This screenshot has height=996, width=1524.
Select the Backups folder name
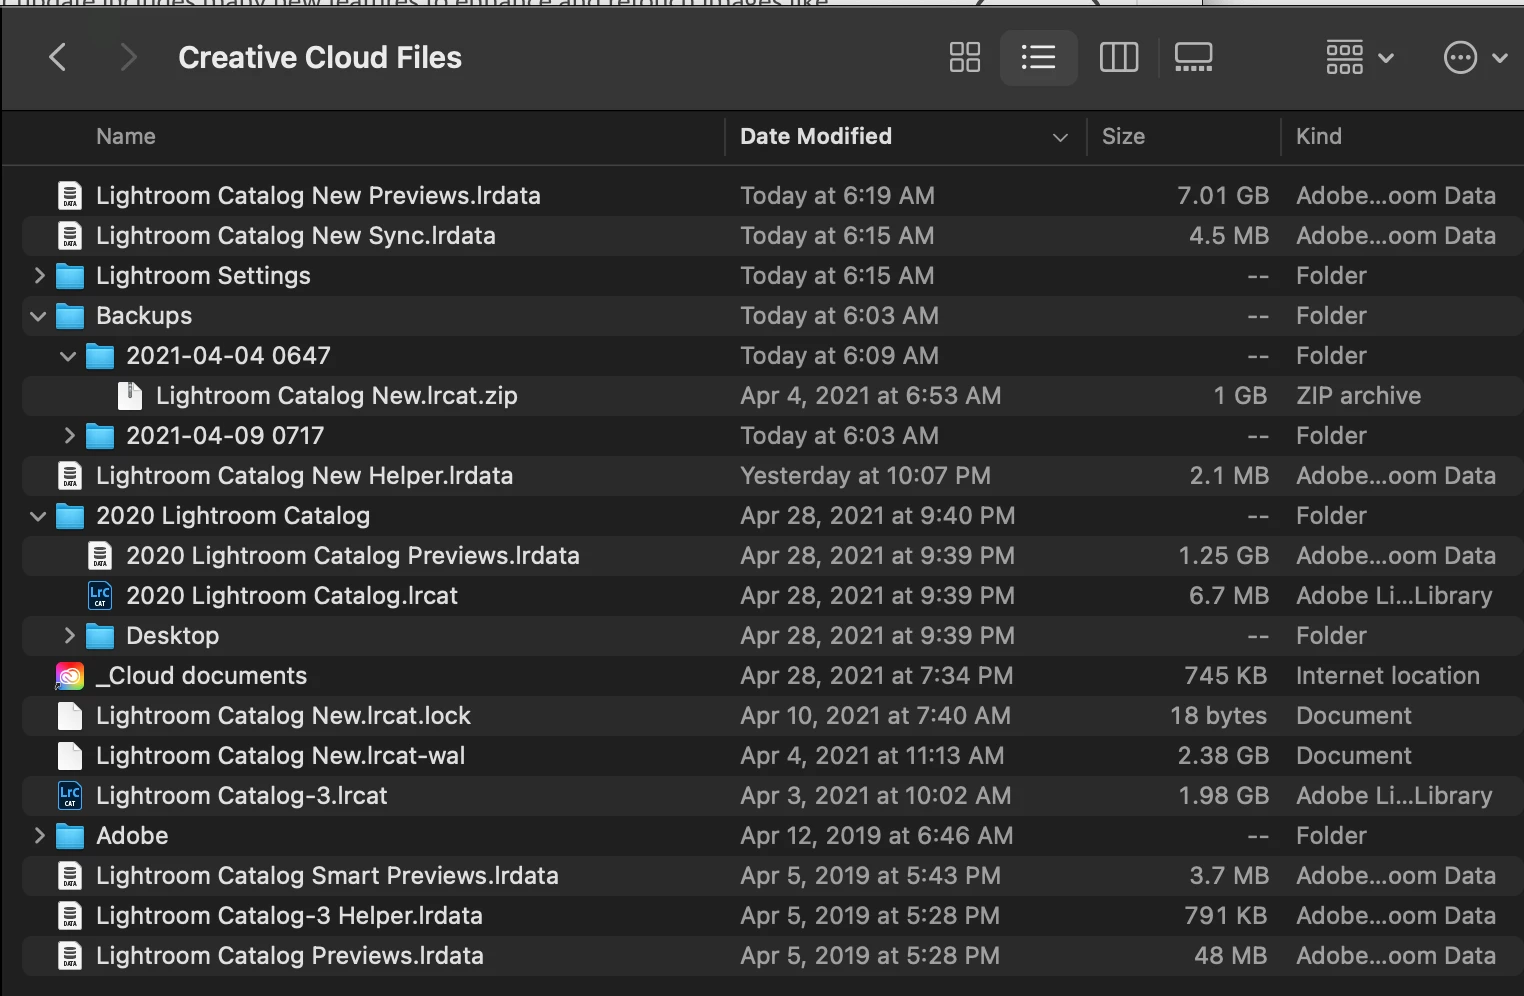click(x=144, y=316)
